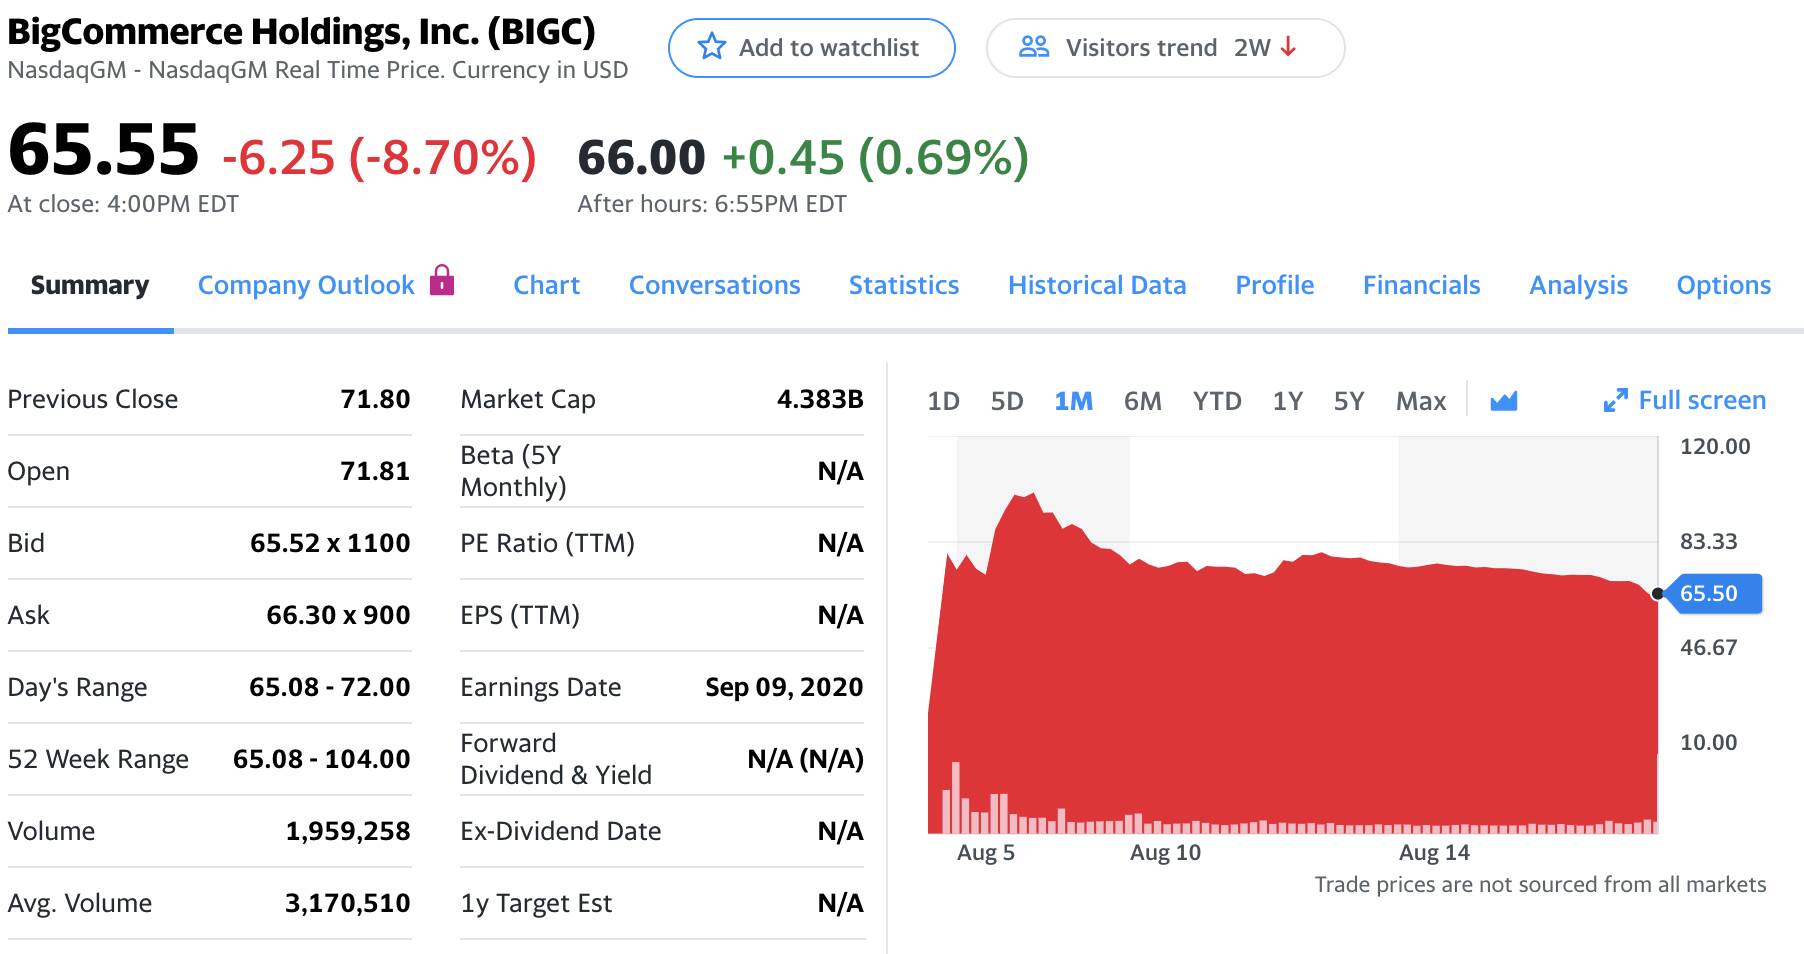Screen dimensions: 1804x954
Task: Open the Conversations tab
Action: [x=714, y=285]
